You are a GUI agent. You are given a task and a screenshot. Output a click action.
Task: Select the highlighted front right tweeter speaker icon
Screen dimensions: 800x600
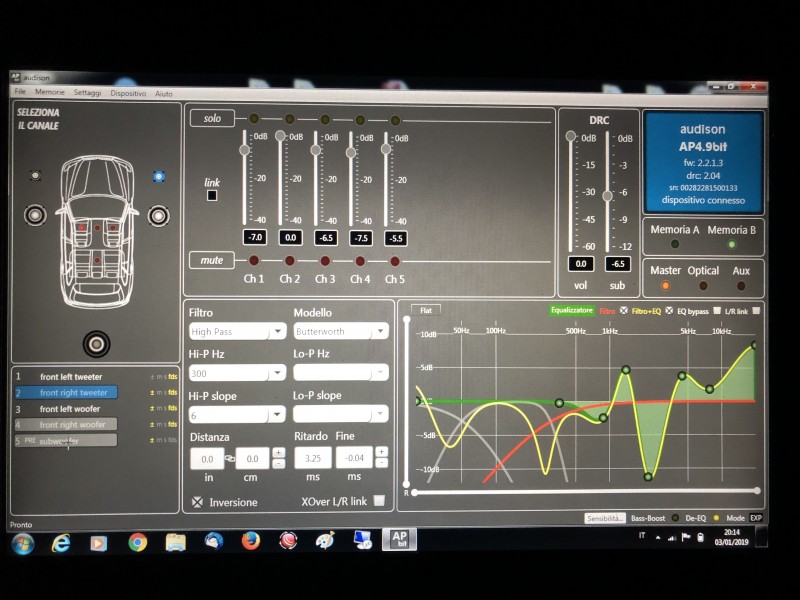coord(159,177)
